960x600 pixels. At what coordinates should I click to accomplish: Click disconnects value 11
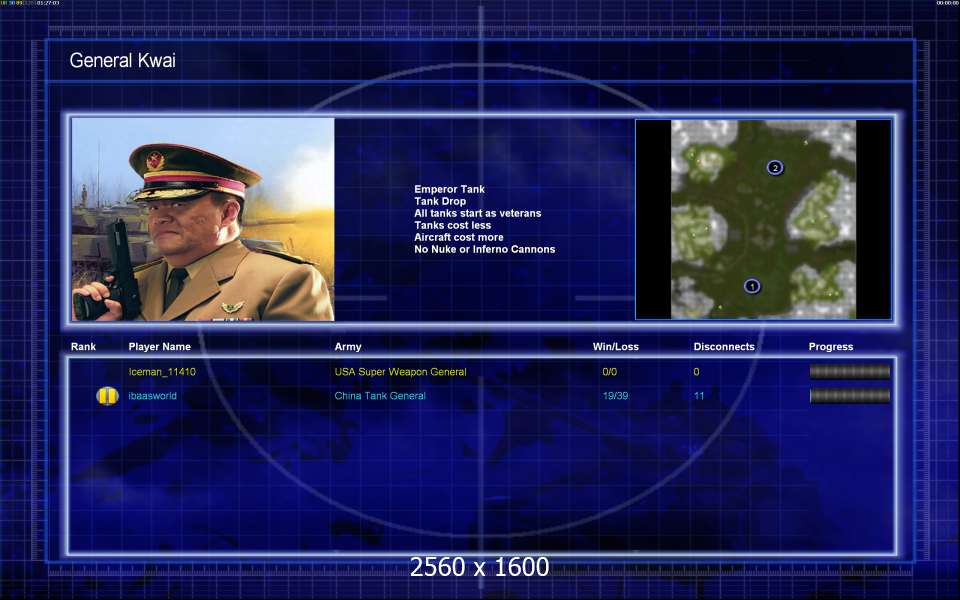tap(699, 396)
